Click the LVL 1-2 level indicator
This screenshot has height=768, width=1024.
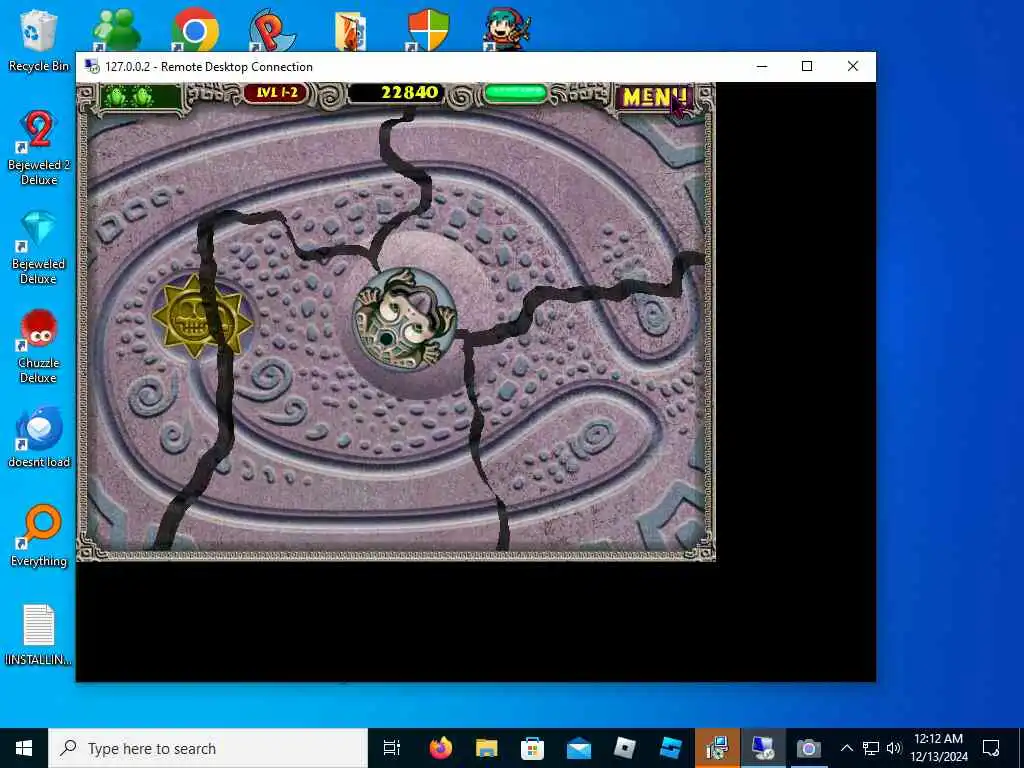(276, 93)
